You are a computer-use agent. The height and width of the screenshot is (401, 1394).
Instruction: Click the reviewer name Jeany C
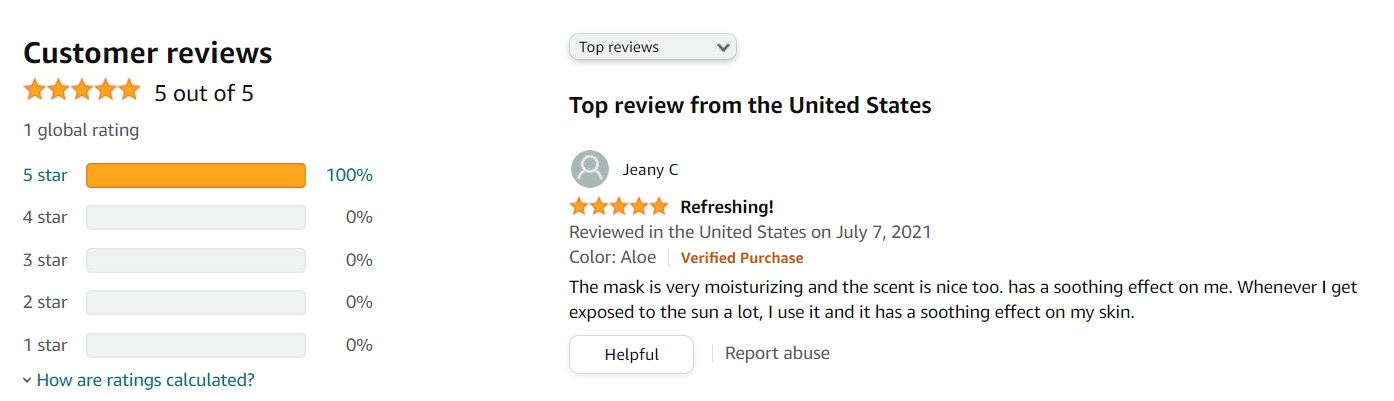[650, 170]
